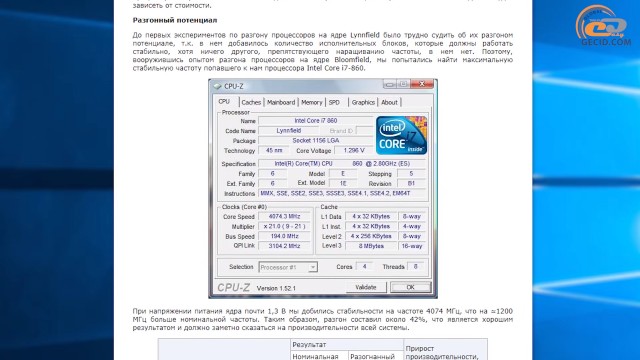Switch to the Graphics tab in CPU-Z
The height and width of the screenshot is (360, 640).
pos(363,102)
